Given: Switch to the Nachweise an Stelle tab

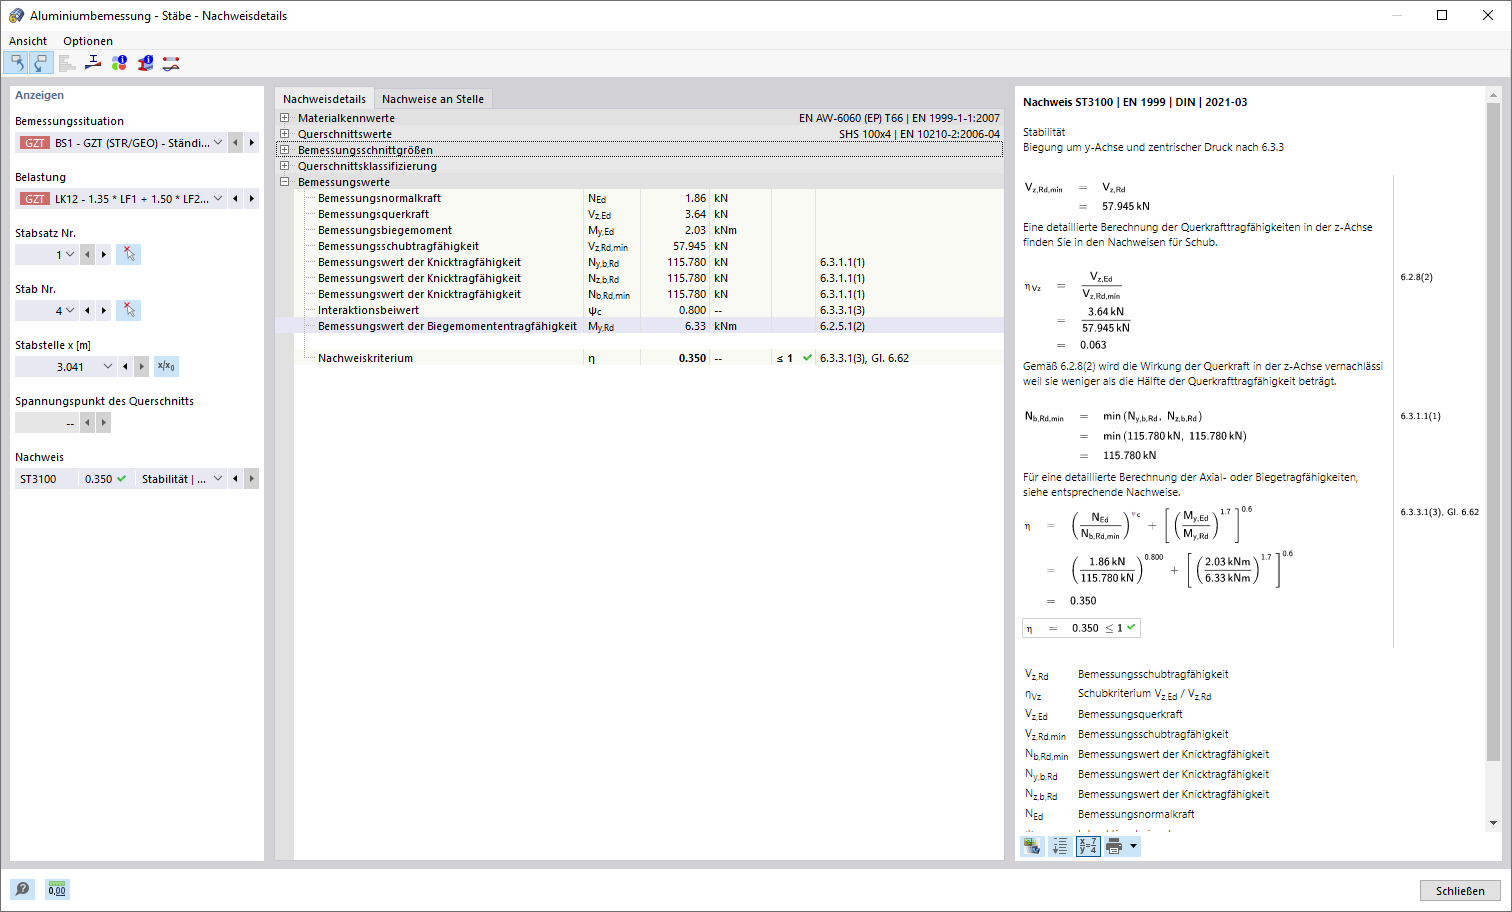Looking at the screenshot, I should (x=433, y=99).
